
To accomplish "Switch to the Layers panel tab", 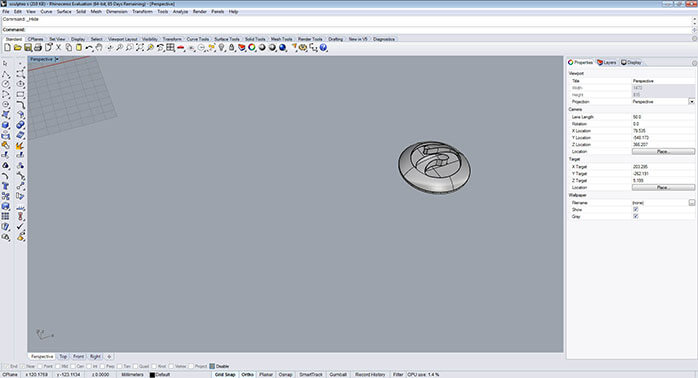I will pyautogui.click(x=607, y=62).
